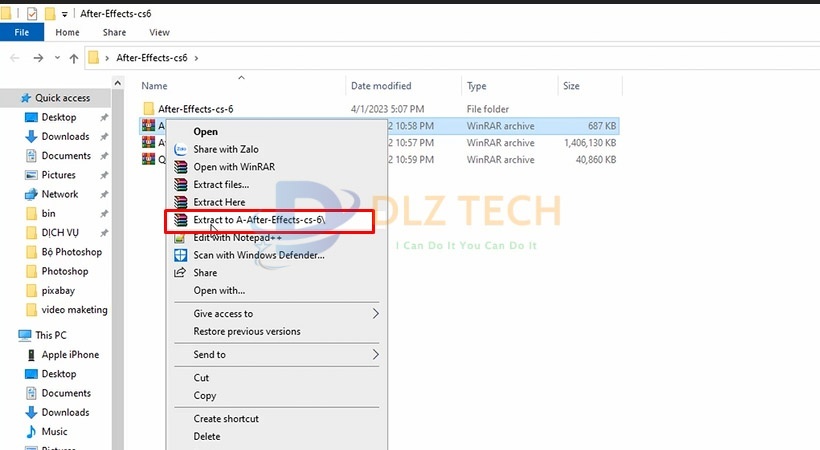820x450 pixels.
Task: Choose Edit with Notepad++
Action: 237,238
